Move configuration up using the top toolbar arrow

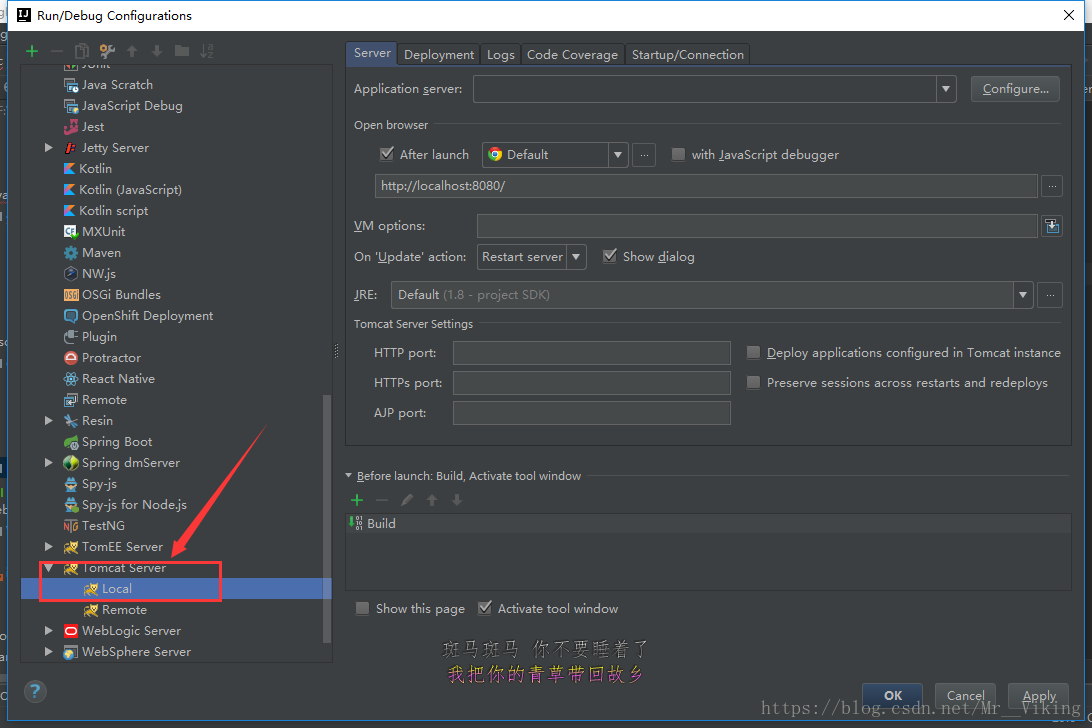pyautogui.click(x=132, y=51)
